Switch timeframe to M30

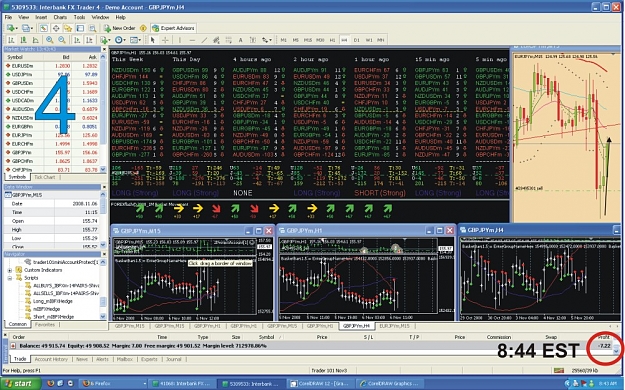(320, 40)
